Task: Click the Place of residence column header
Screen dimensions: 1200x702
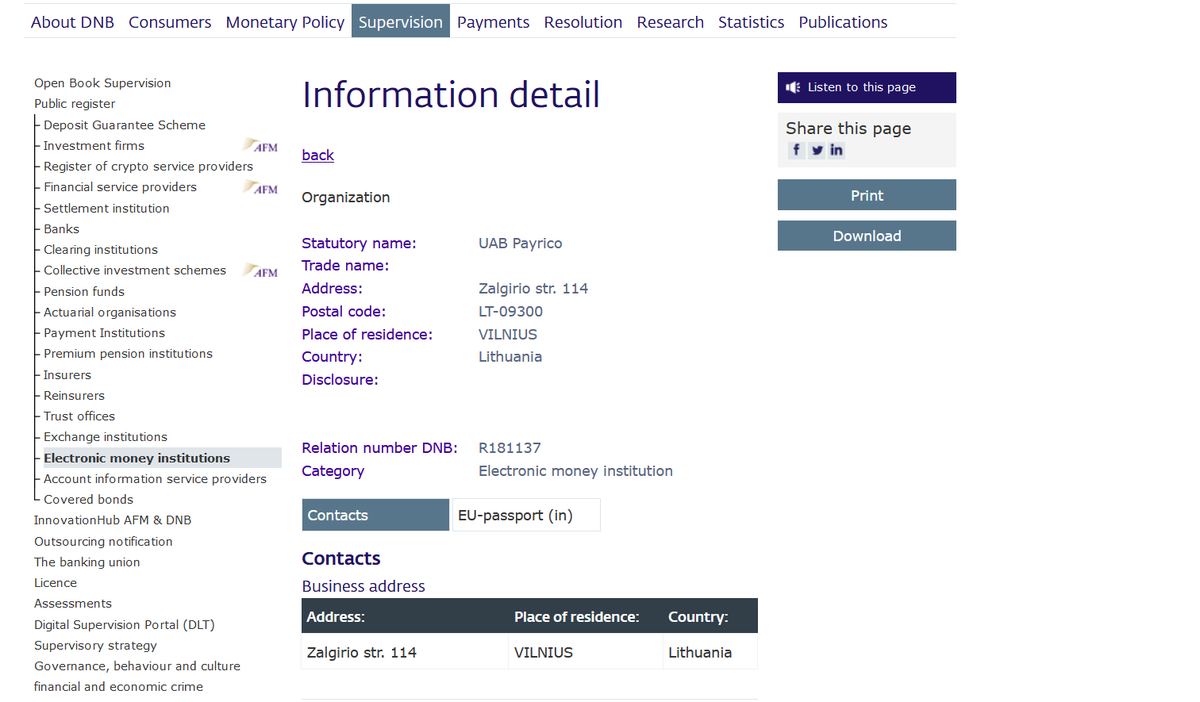Action: (x=576, y=617)
